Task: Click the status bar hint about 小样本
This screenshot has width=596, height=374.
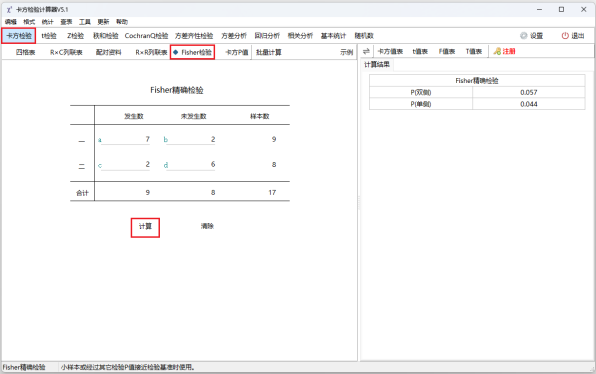Action: [x=128, y=367]
